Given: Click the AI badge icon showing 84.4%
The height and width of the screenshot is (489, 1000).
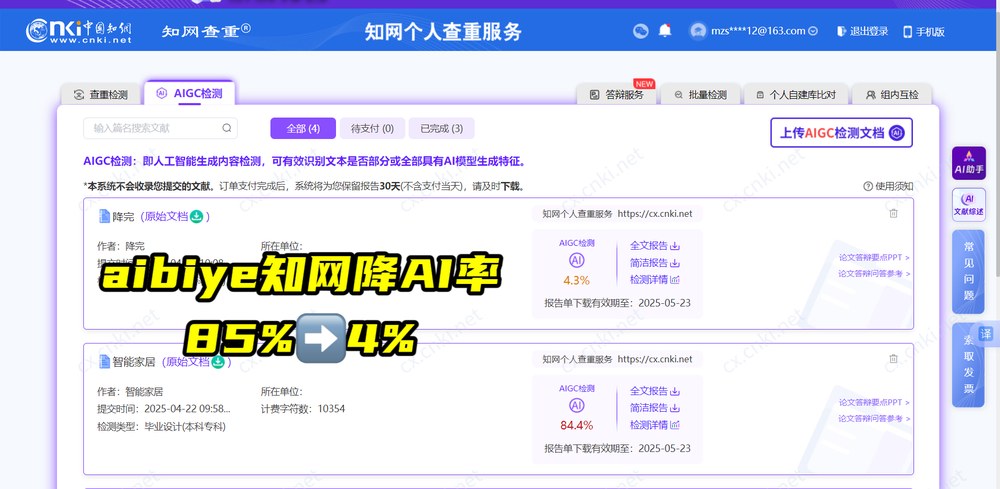Looking at the screenshot, I should click(577, 405).
